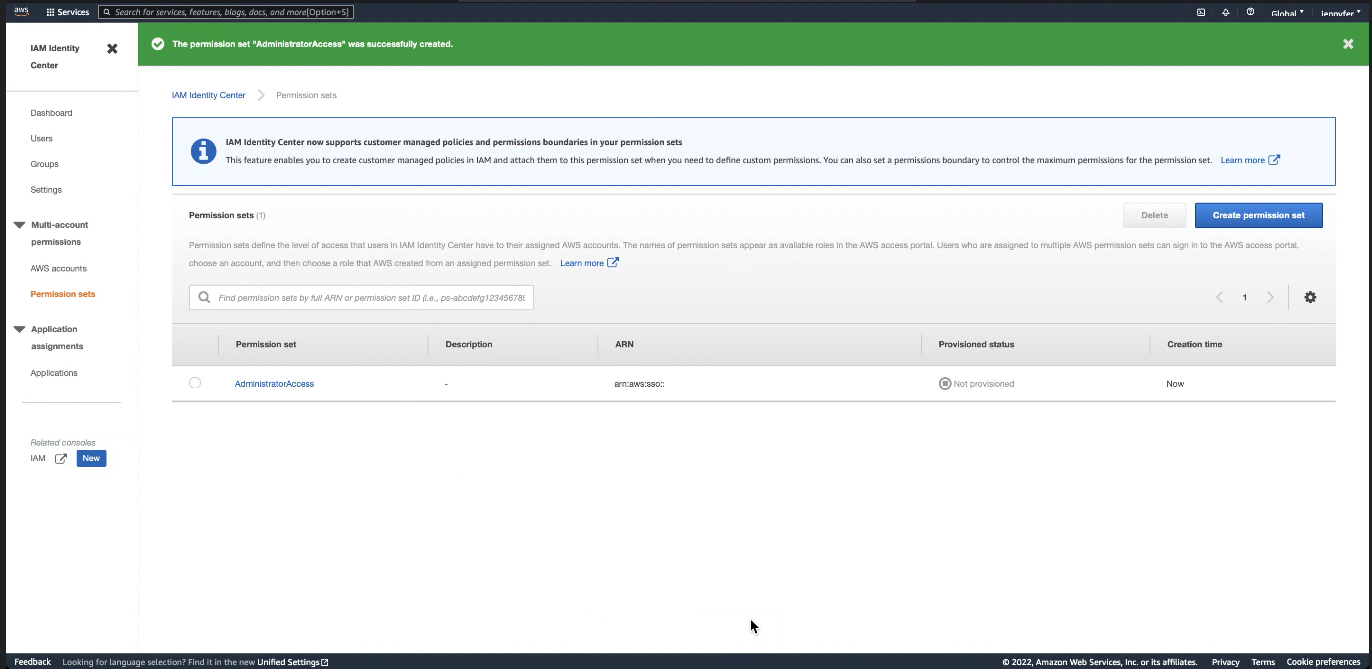Click the Creation time column header

[1194, 344]
